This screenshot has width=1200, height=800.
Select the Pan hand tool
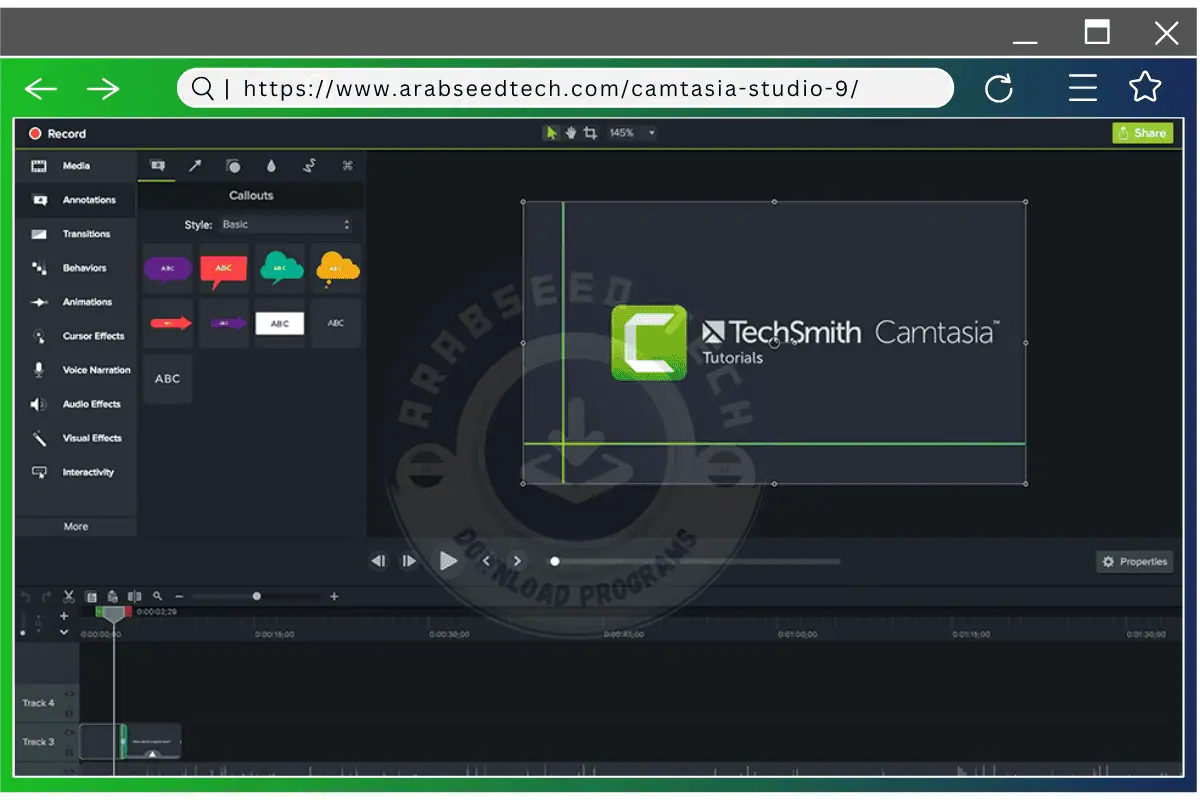(x=569, y=131)
